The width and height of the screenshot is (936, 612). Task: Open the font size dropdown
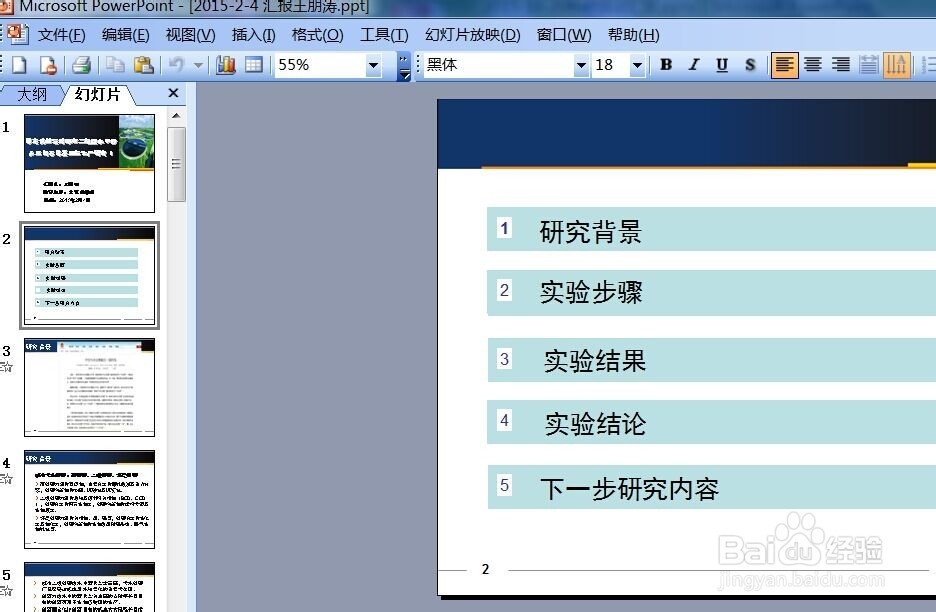pos(639,64)
